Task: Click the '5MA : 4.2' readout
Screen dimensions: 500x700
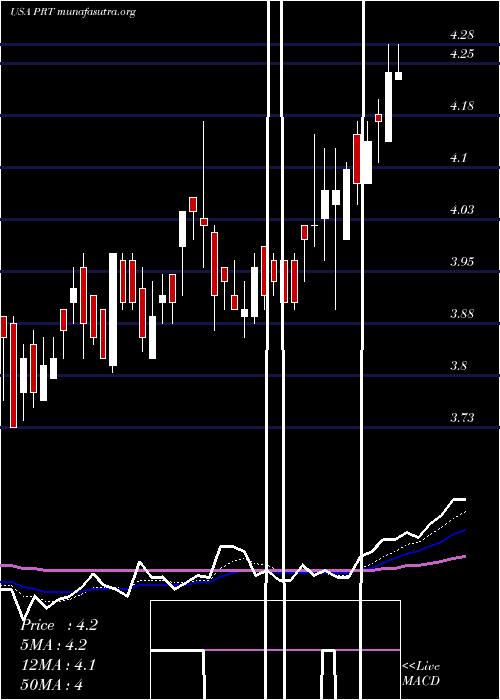Action: click(x=54, y=645)
